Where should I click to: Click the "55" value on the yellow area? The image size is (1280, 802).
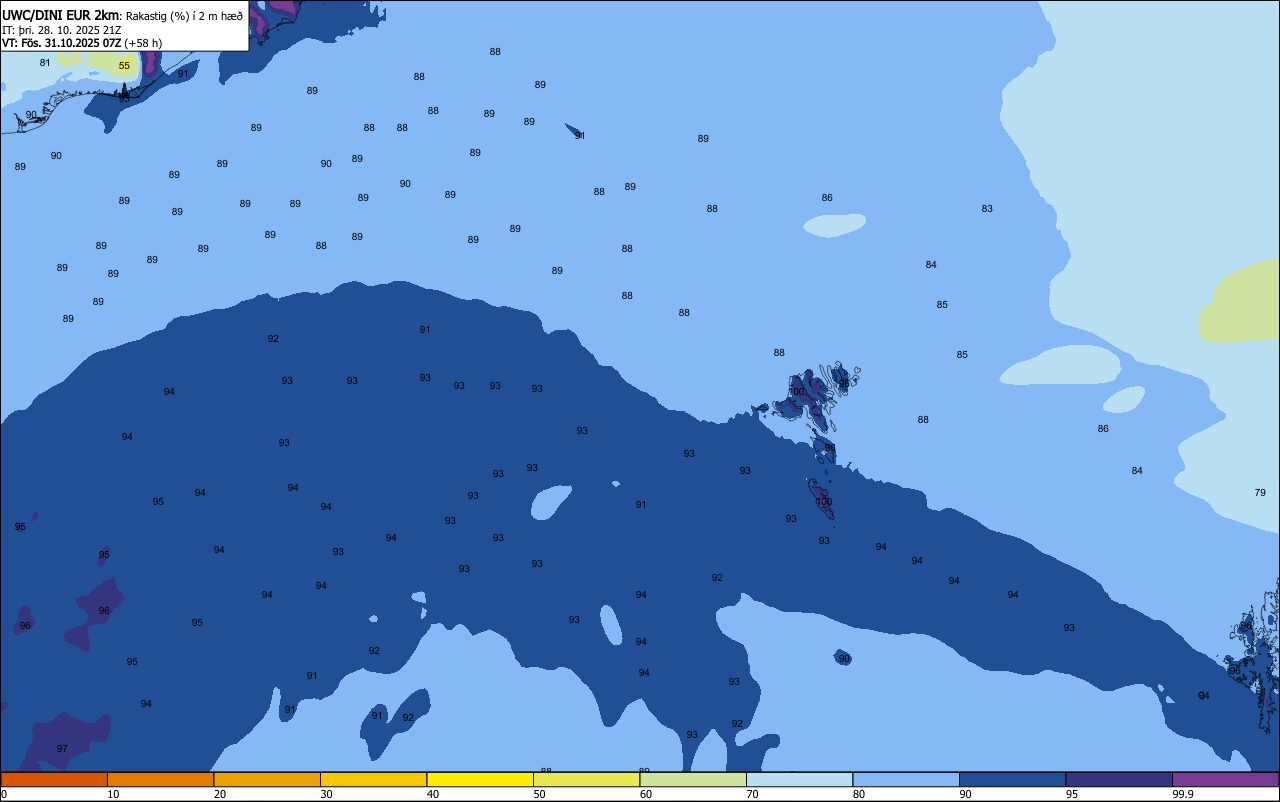pos(124,66)
